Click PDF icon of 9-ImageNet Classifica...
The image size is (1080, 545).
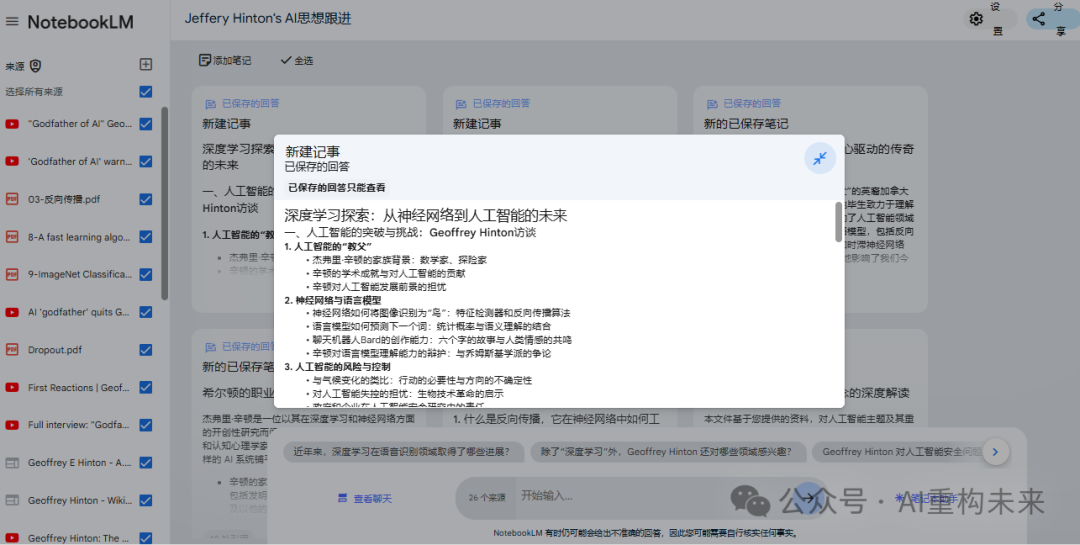click(x=12, y=274)
